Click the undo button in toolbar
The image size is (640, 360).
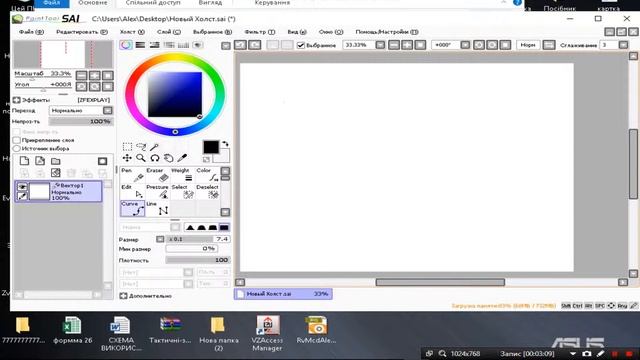[x=240, y=45]
